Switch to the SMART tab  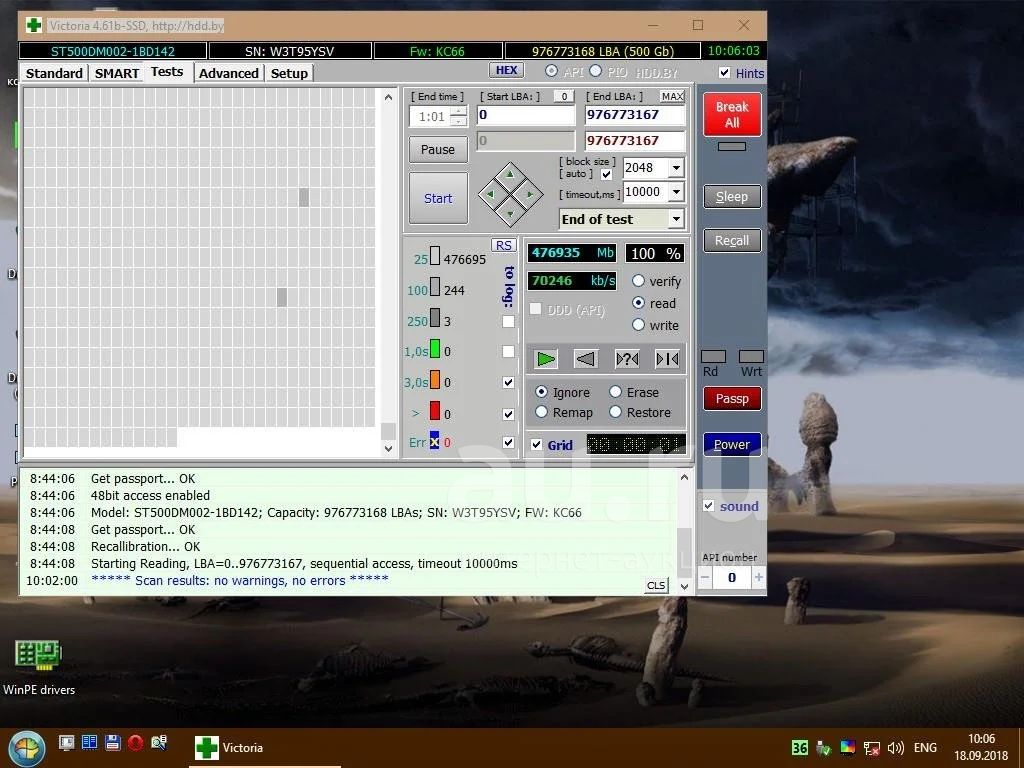[117, 73]
